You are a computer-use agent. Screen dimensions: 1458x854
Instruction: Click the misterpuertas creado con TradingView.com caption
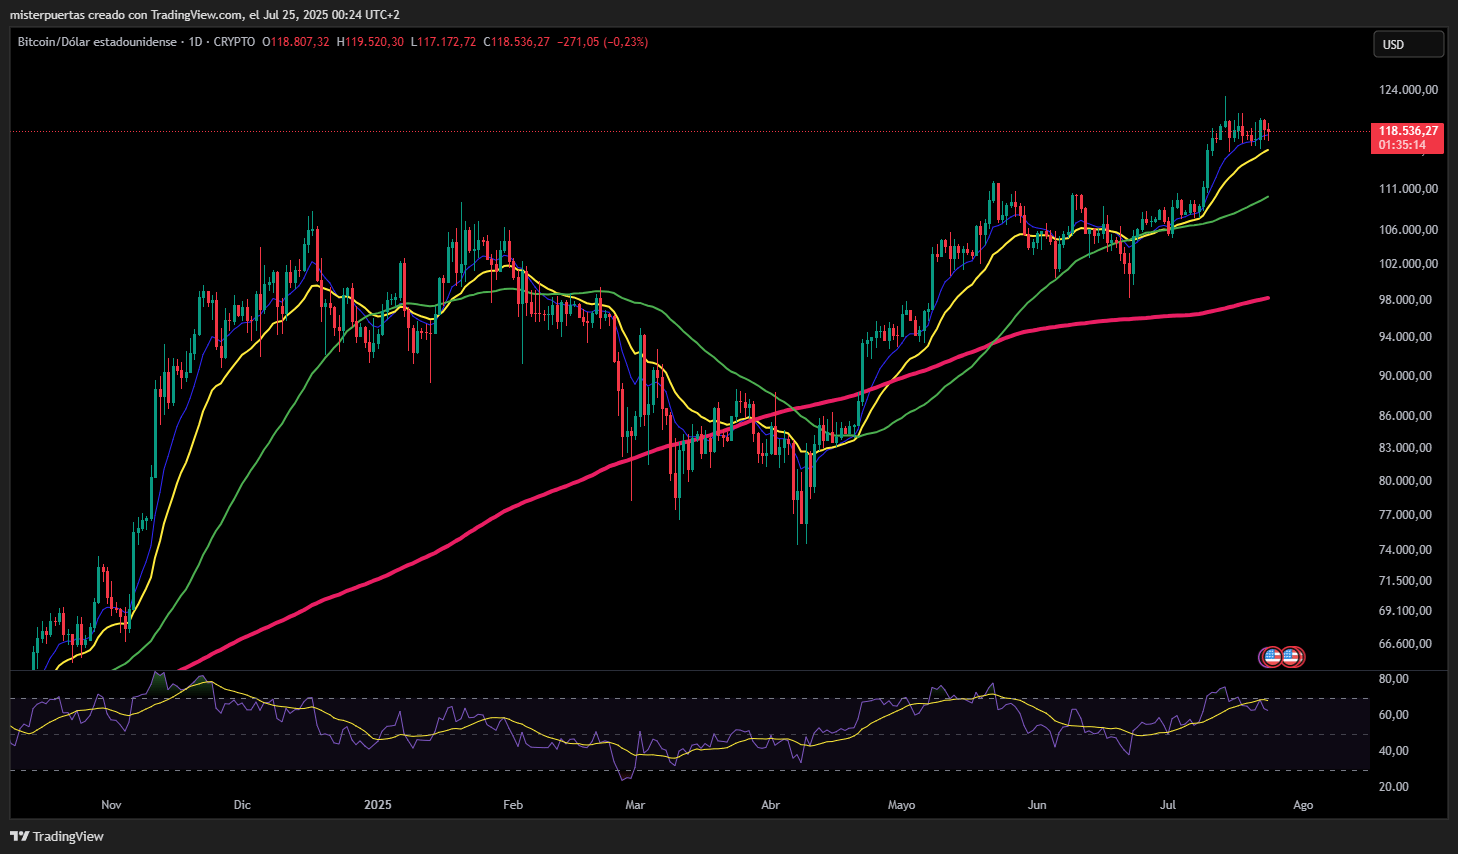[205, 15]
